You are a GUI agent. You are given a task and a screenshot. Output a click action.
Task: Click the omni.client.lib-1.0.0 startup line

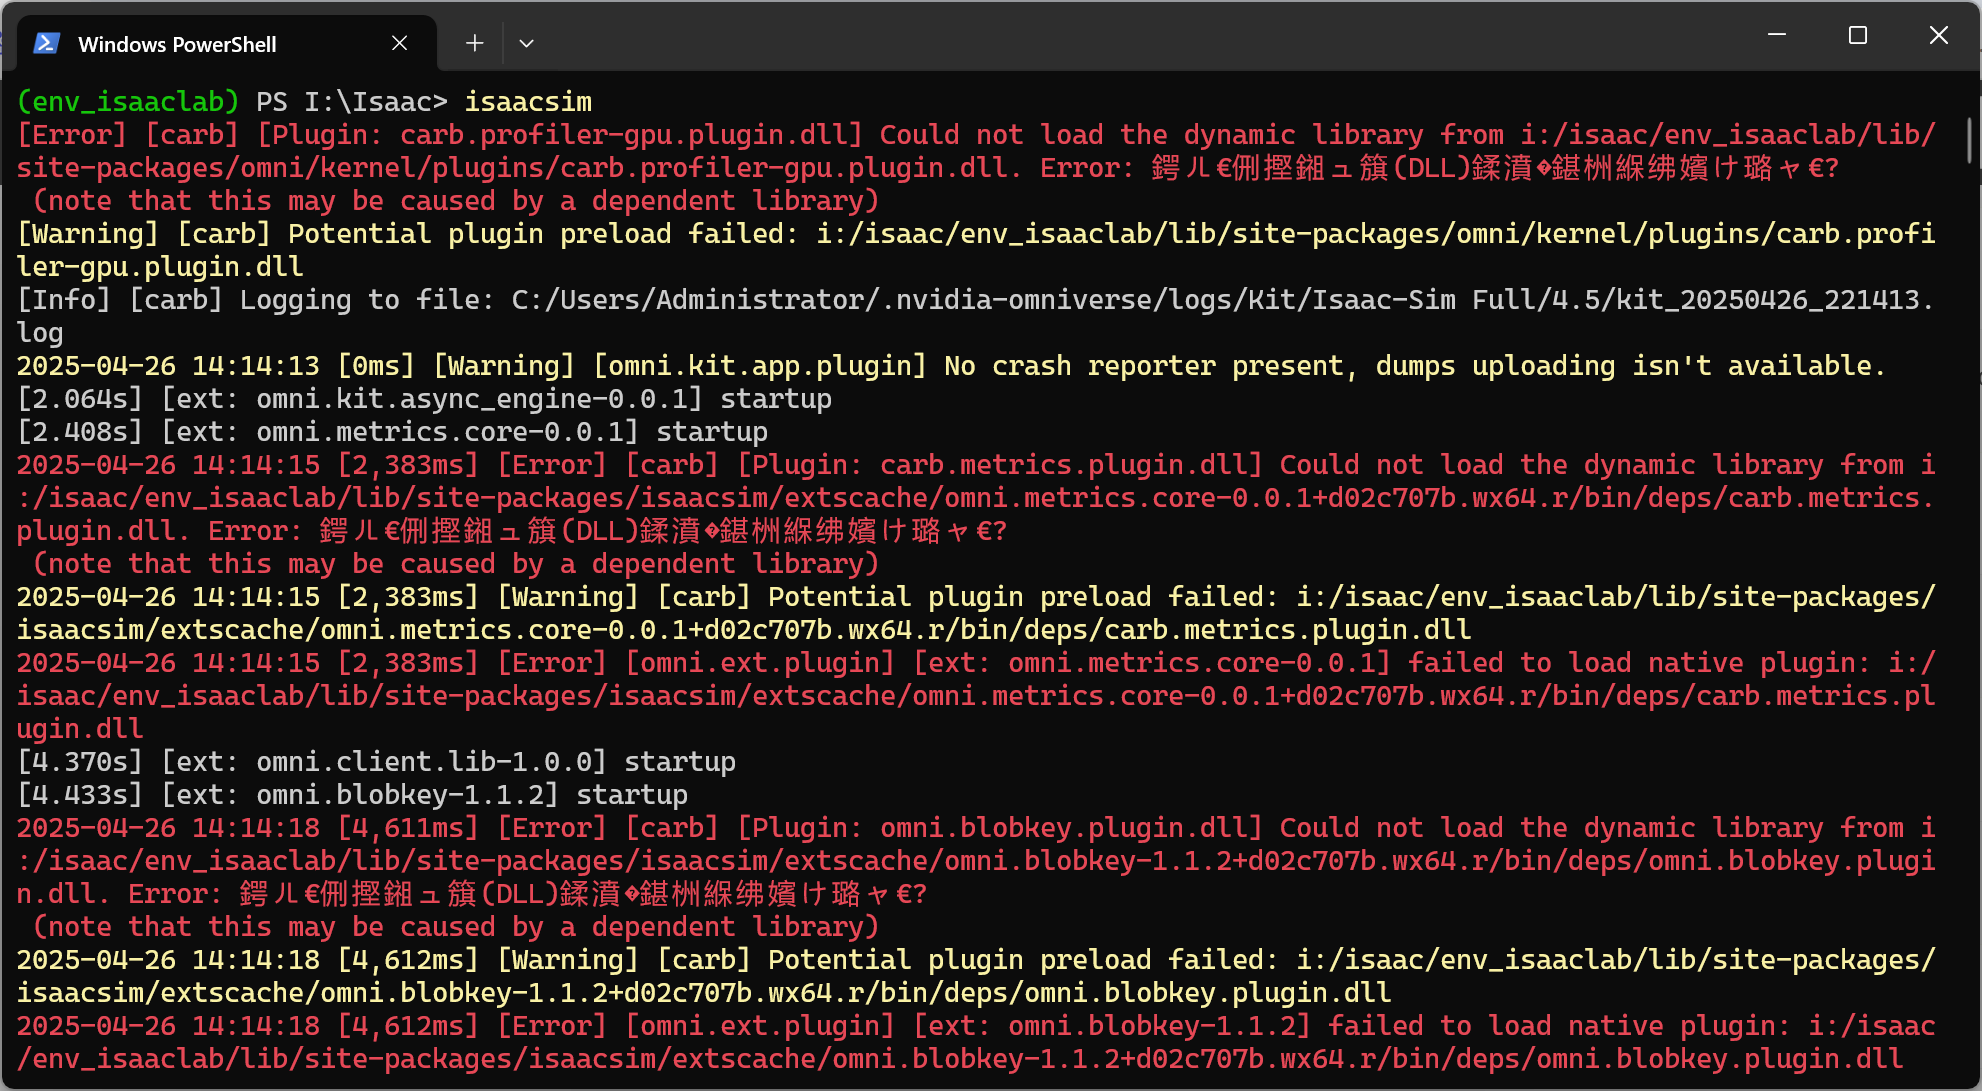[376, 762]
